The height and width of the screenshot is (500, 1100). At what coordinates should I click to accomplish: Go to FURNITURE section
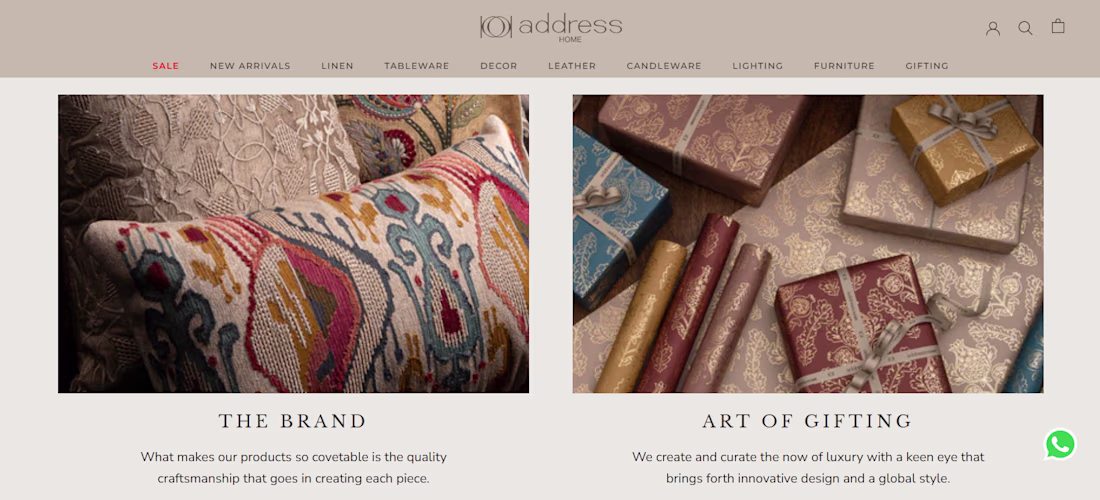[844, 66]
